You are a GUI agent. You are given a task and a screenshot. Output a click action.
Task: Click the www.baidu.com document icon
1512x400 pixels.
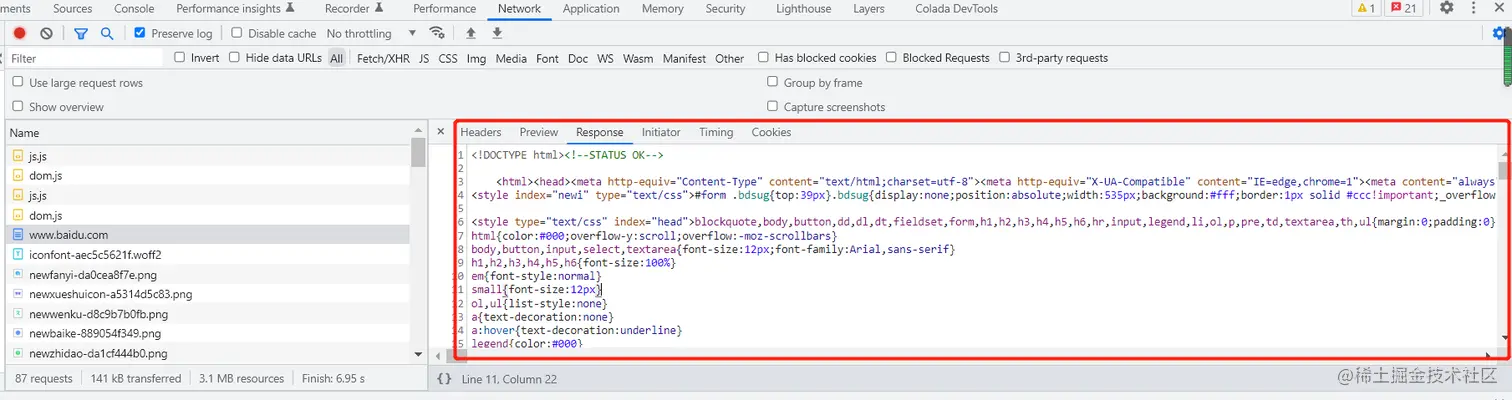point(19,235)
